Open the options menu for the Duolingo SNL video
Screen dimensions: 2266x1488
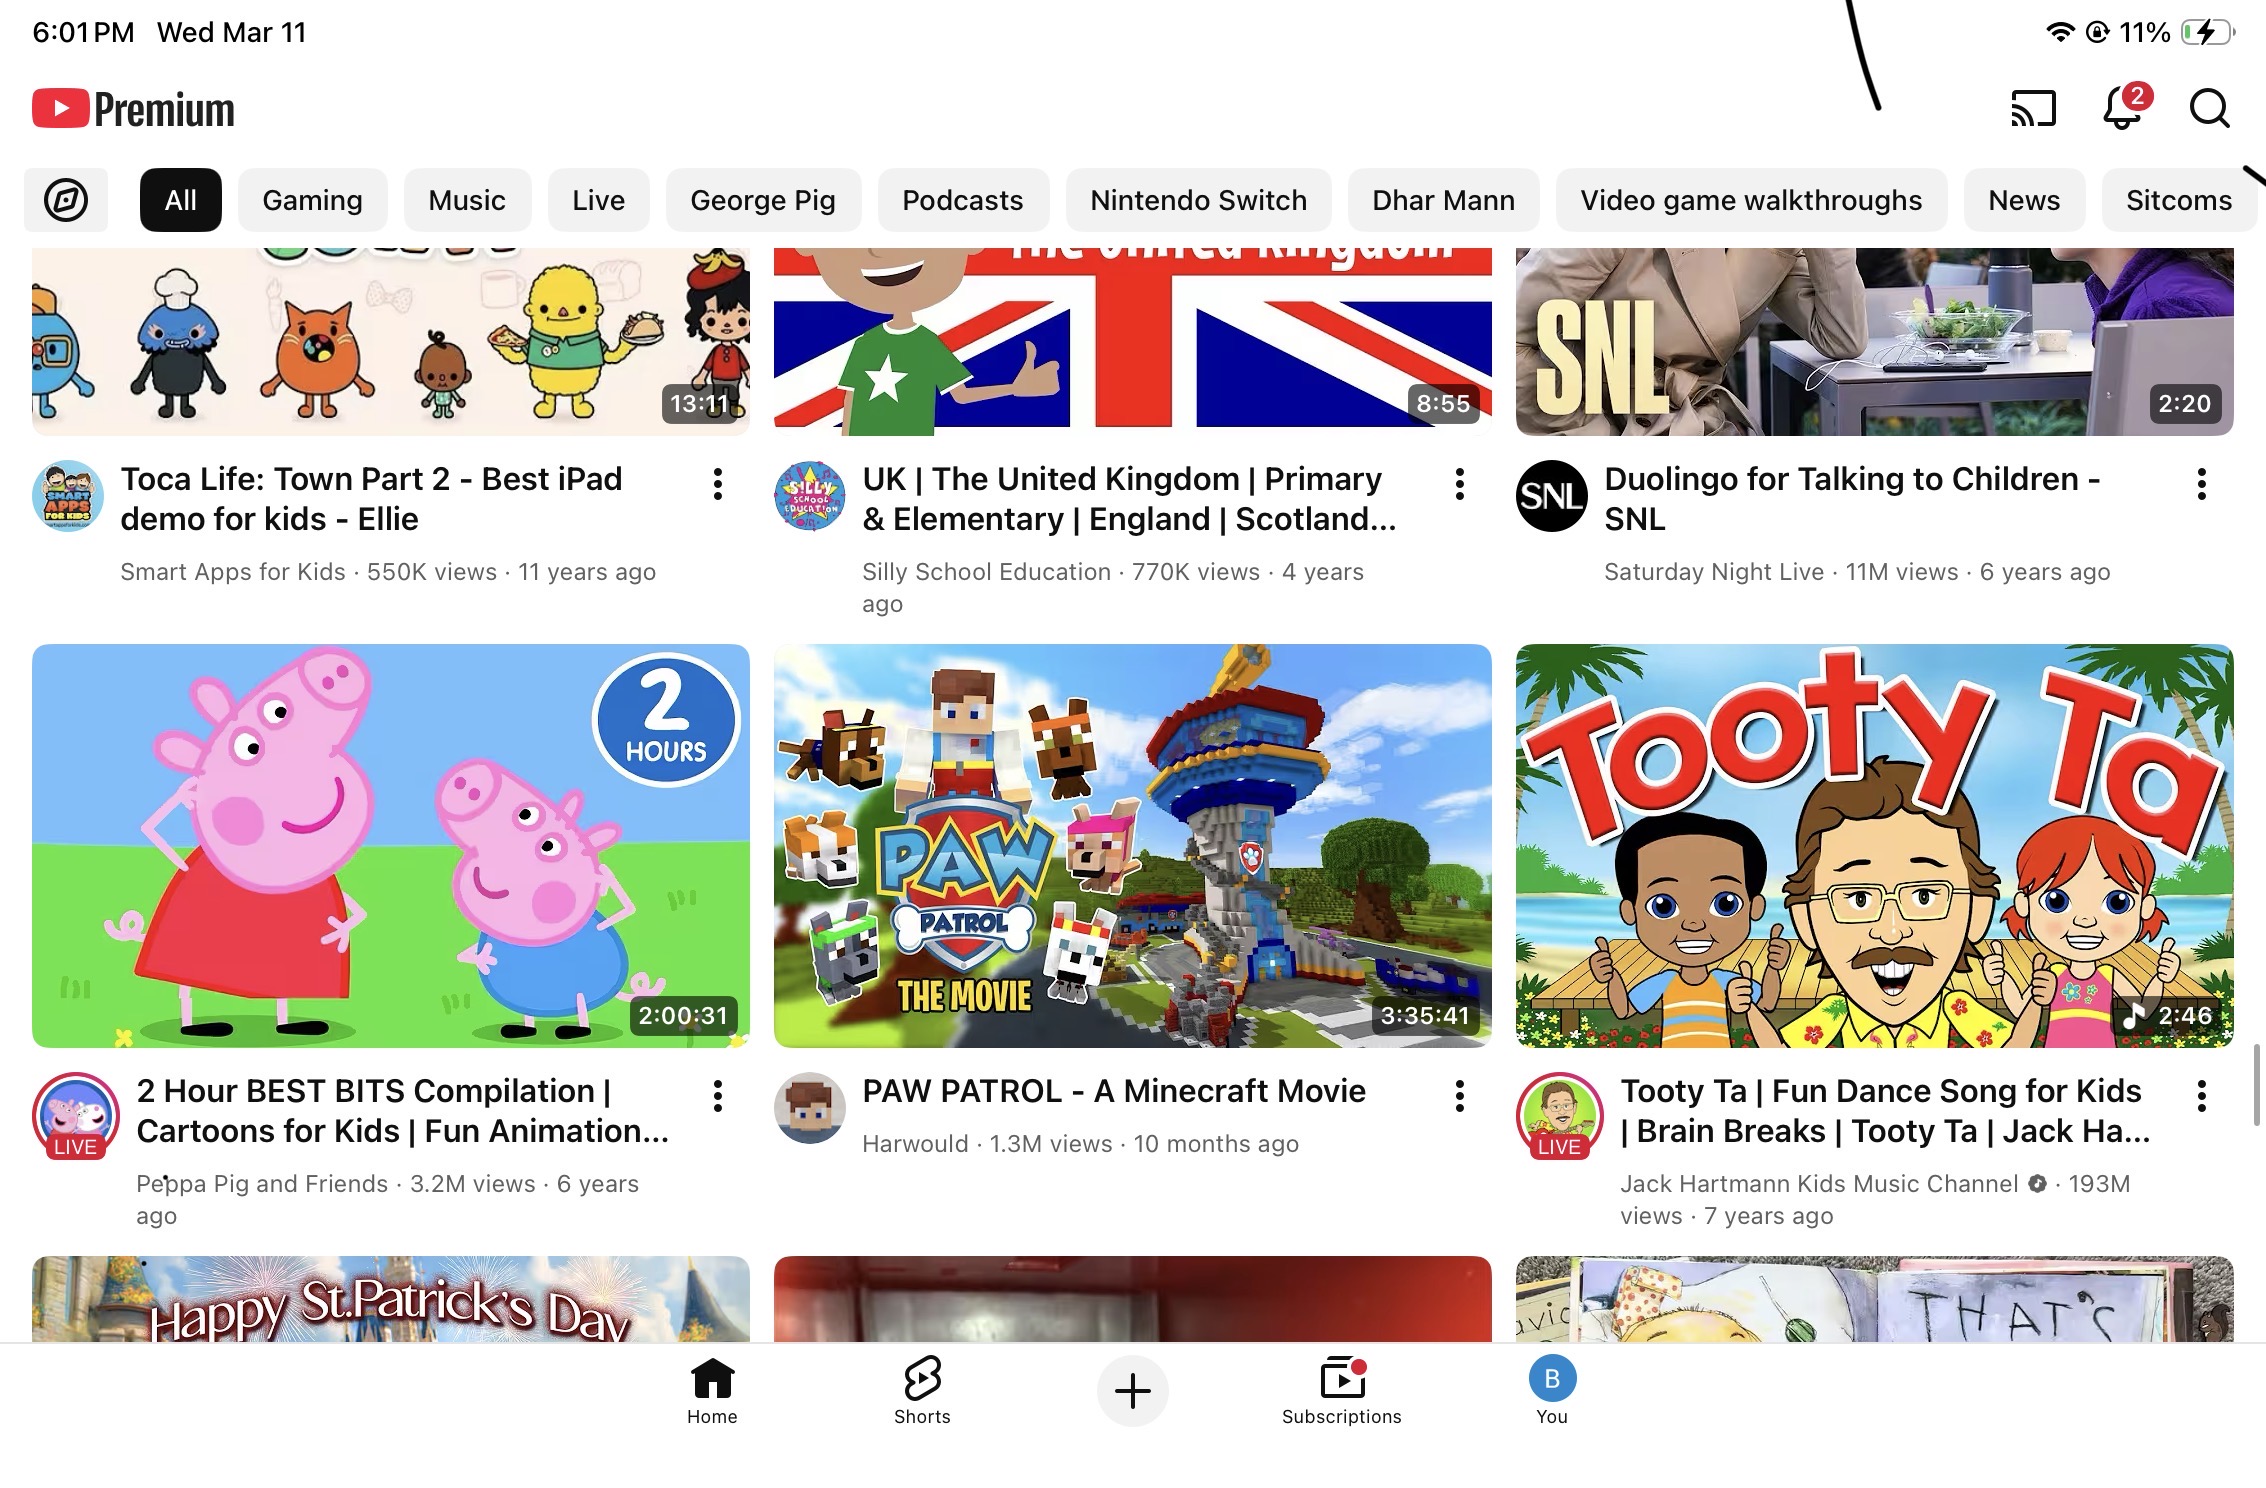coord(2202,484)
